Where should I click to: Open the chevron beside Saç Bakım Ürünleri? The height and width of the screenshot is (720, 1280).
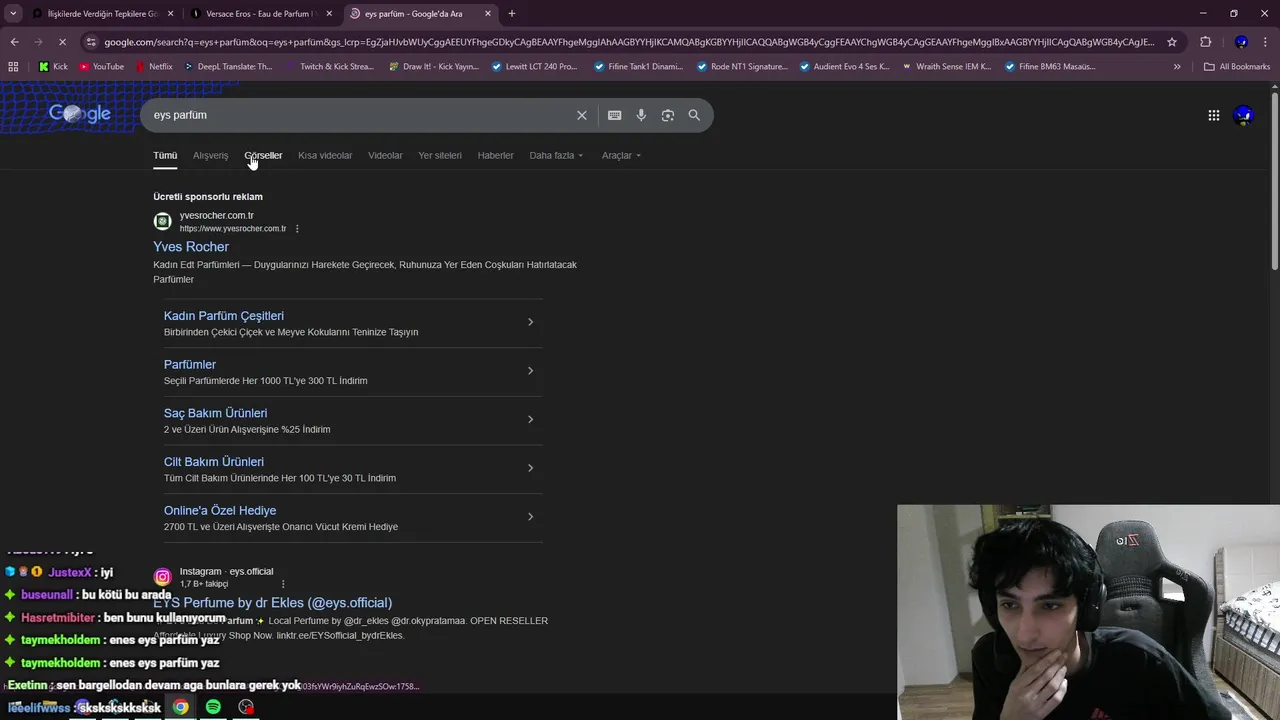(530, 420)
